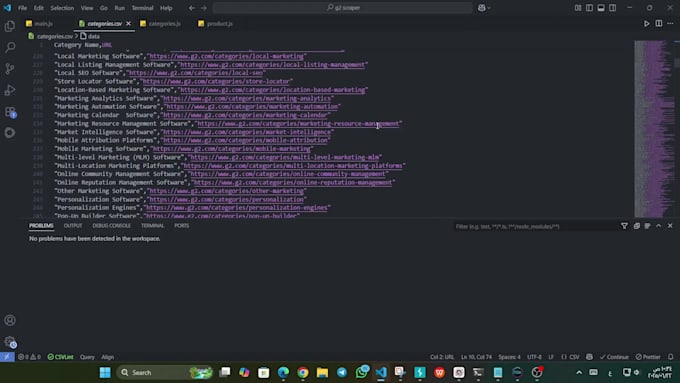Select the TERMINAL panel tab
680x383 pixels.
pyautogui.click(x=153, y=226)
